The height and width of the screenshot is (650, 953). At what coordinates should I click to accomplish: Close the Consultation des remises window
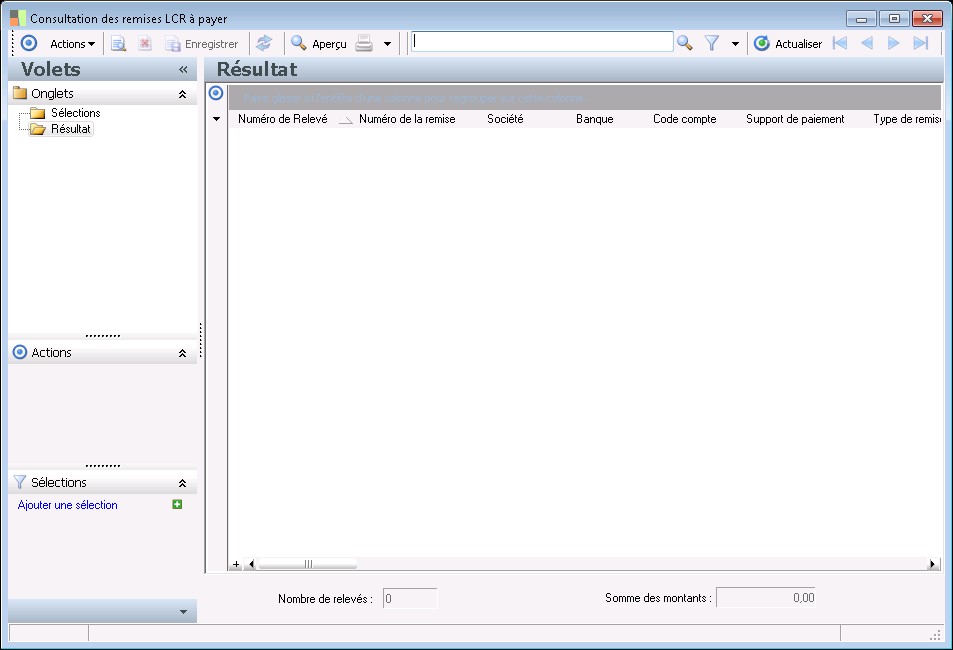(x=927, y=19)
